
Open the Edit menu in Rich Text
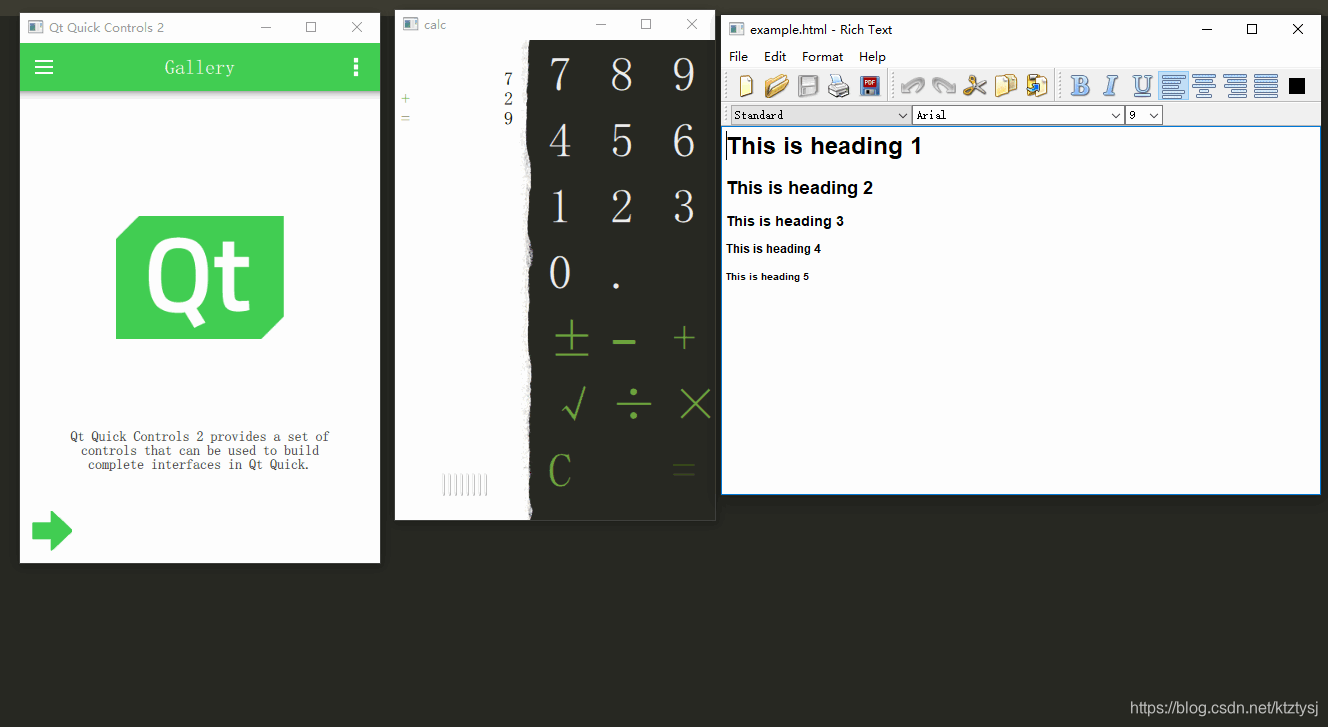(x=775, y=57)
